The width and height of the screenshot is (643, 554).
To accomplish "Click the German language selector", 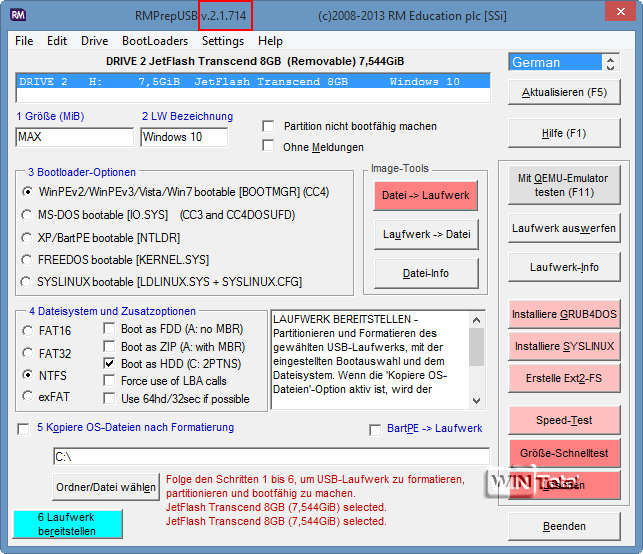I will (x=556, y=62).
